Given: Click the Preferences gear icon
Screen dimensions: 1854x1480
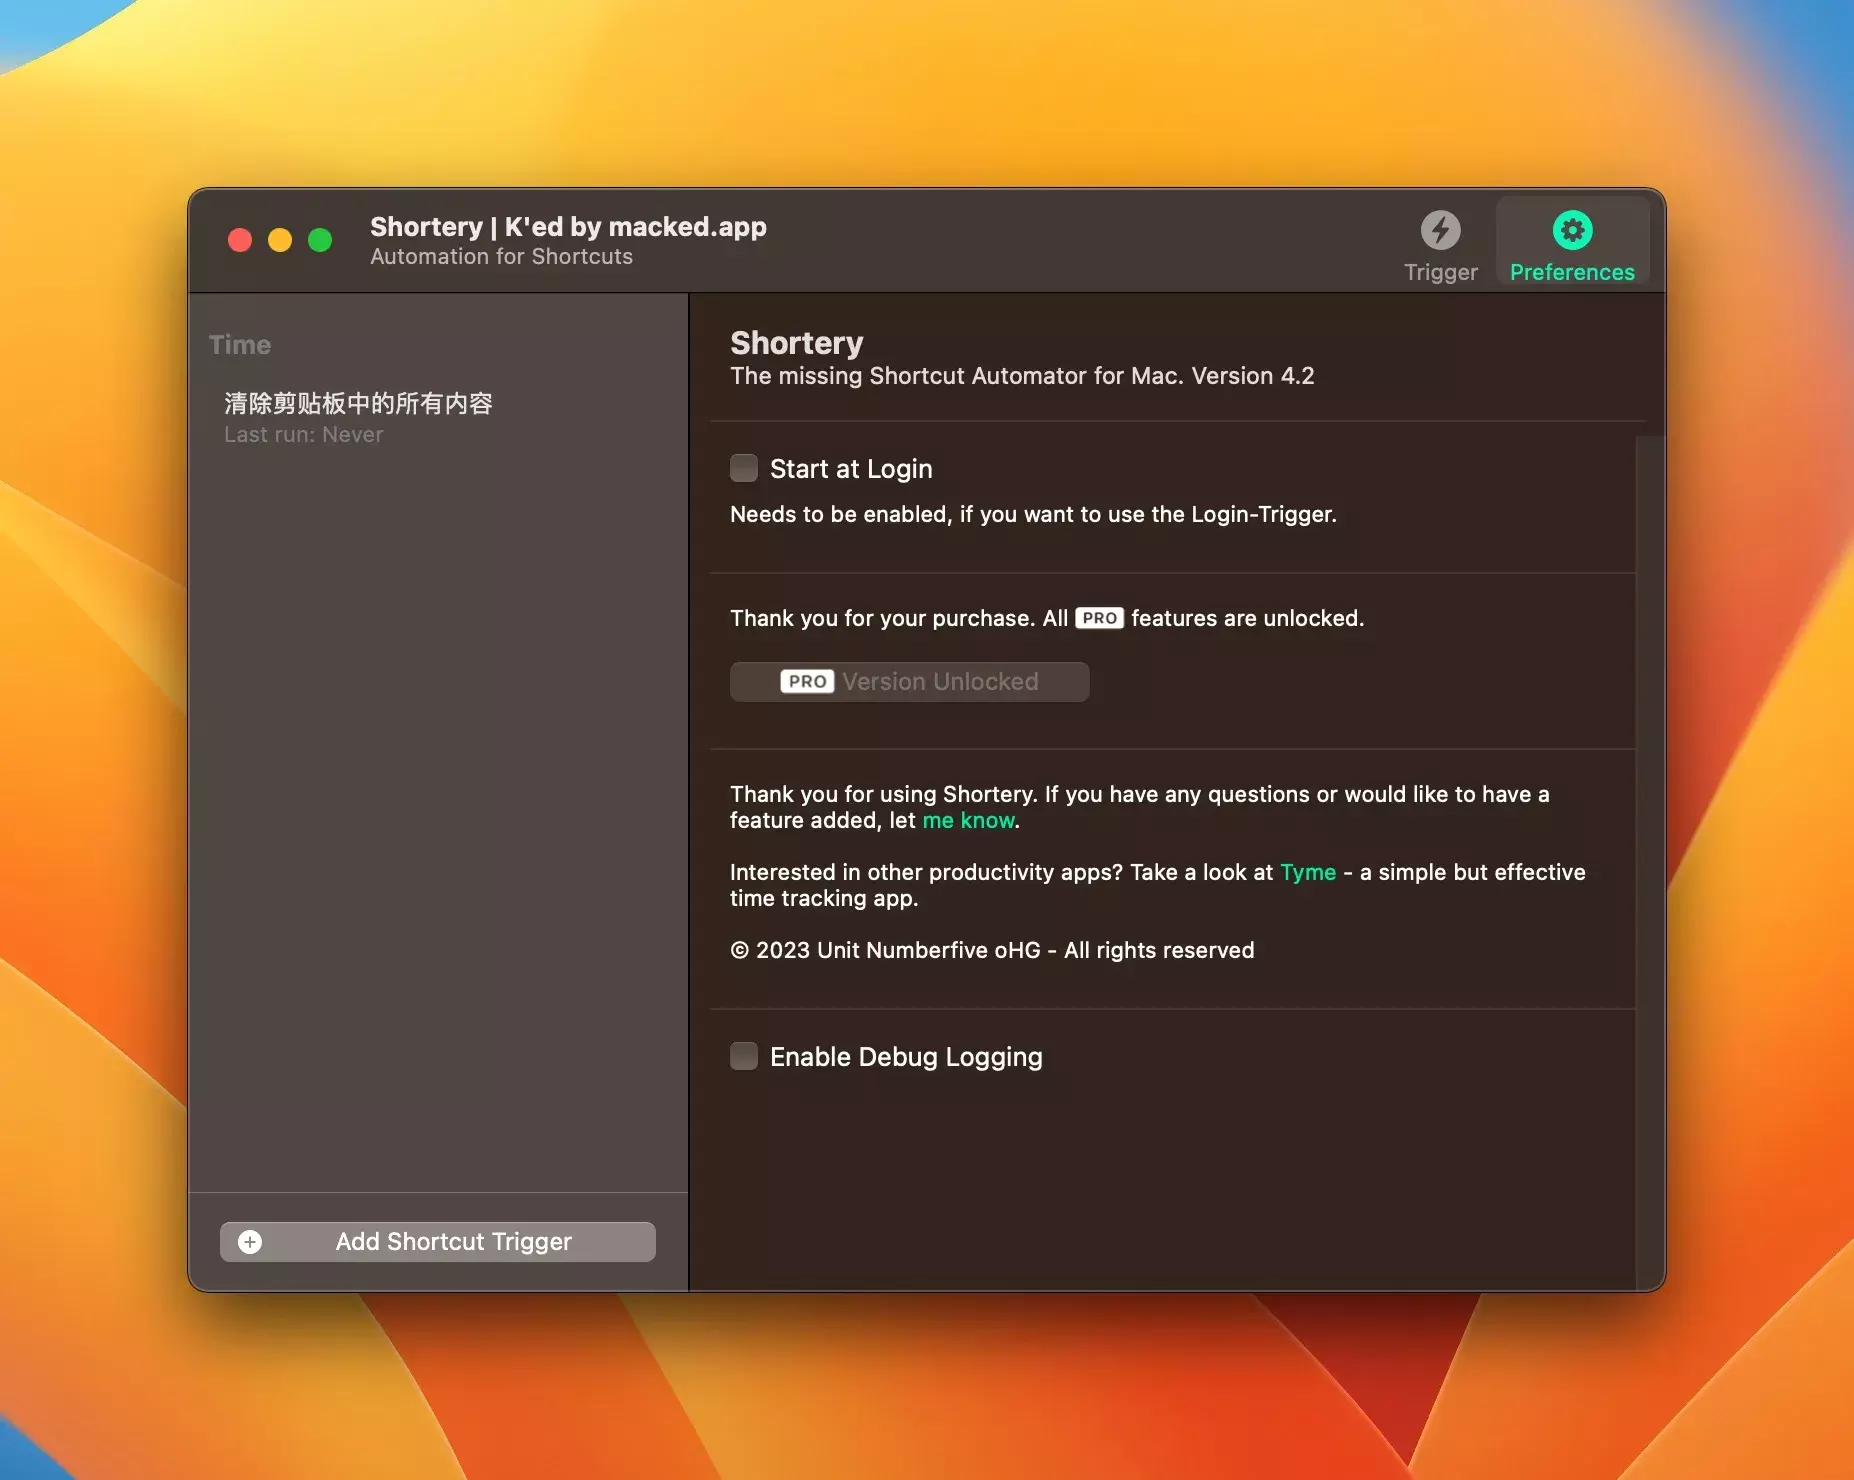Looking at the screenshot, I should (1572, 230).
